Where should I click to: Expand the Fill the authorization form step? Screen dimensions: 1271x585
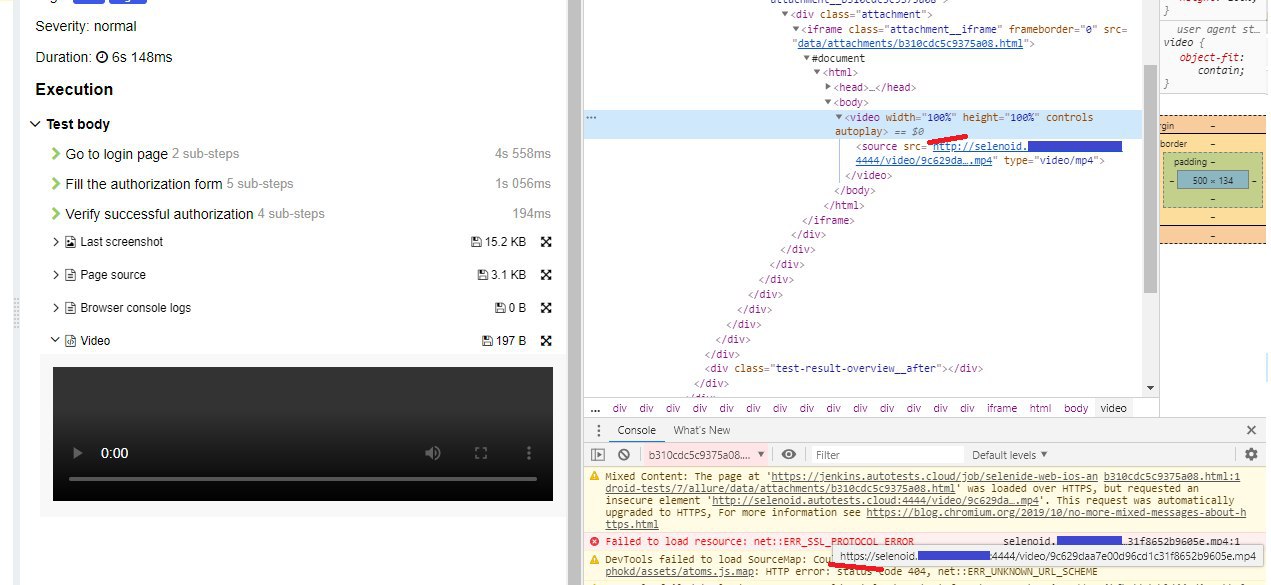pos(56,184)
